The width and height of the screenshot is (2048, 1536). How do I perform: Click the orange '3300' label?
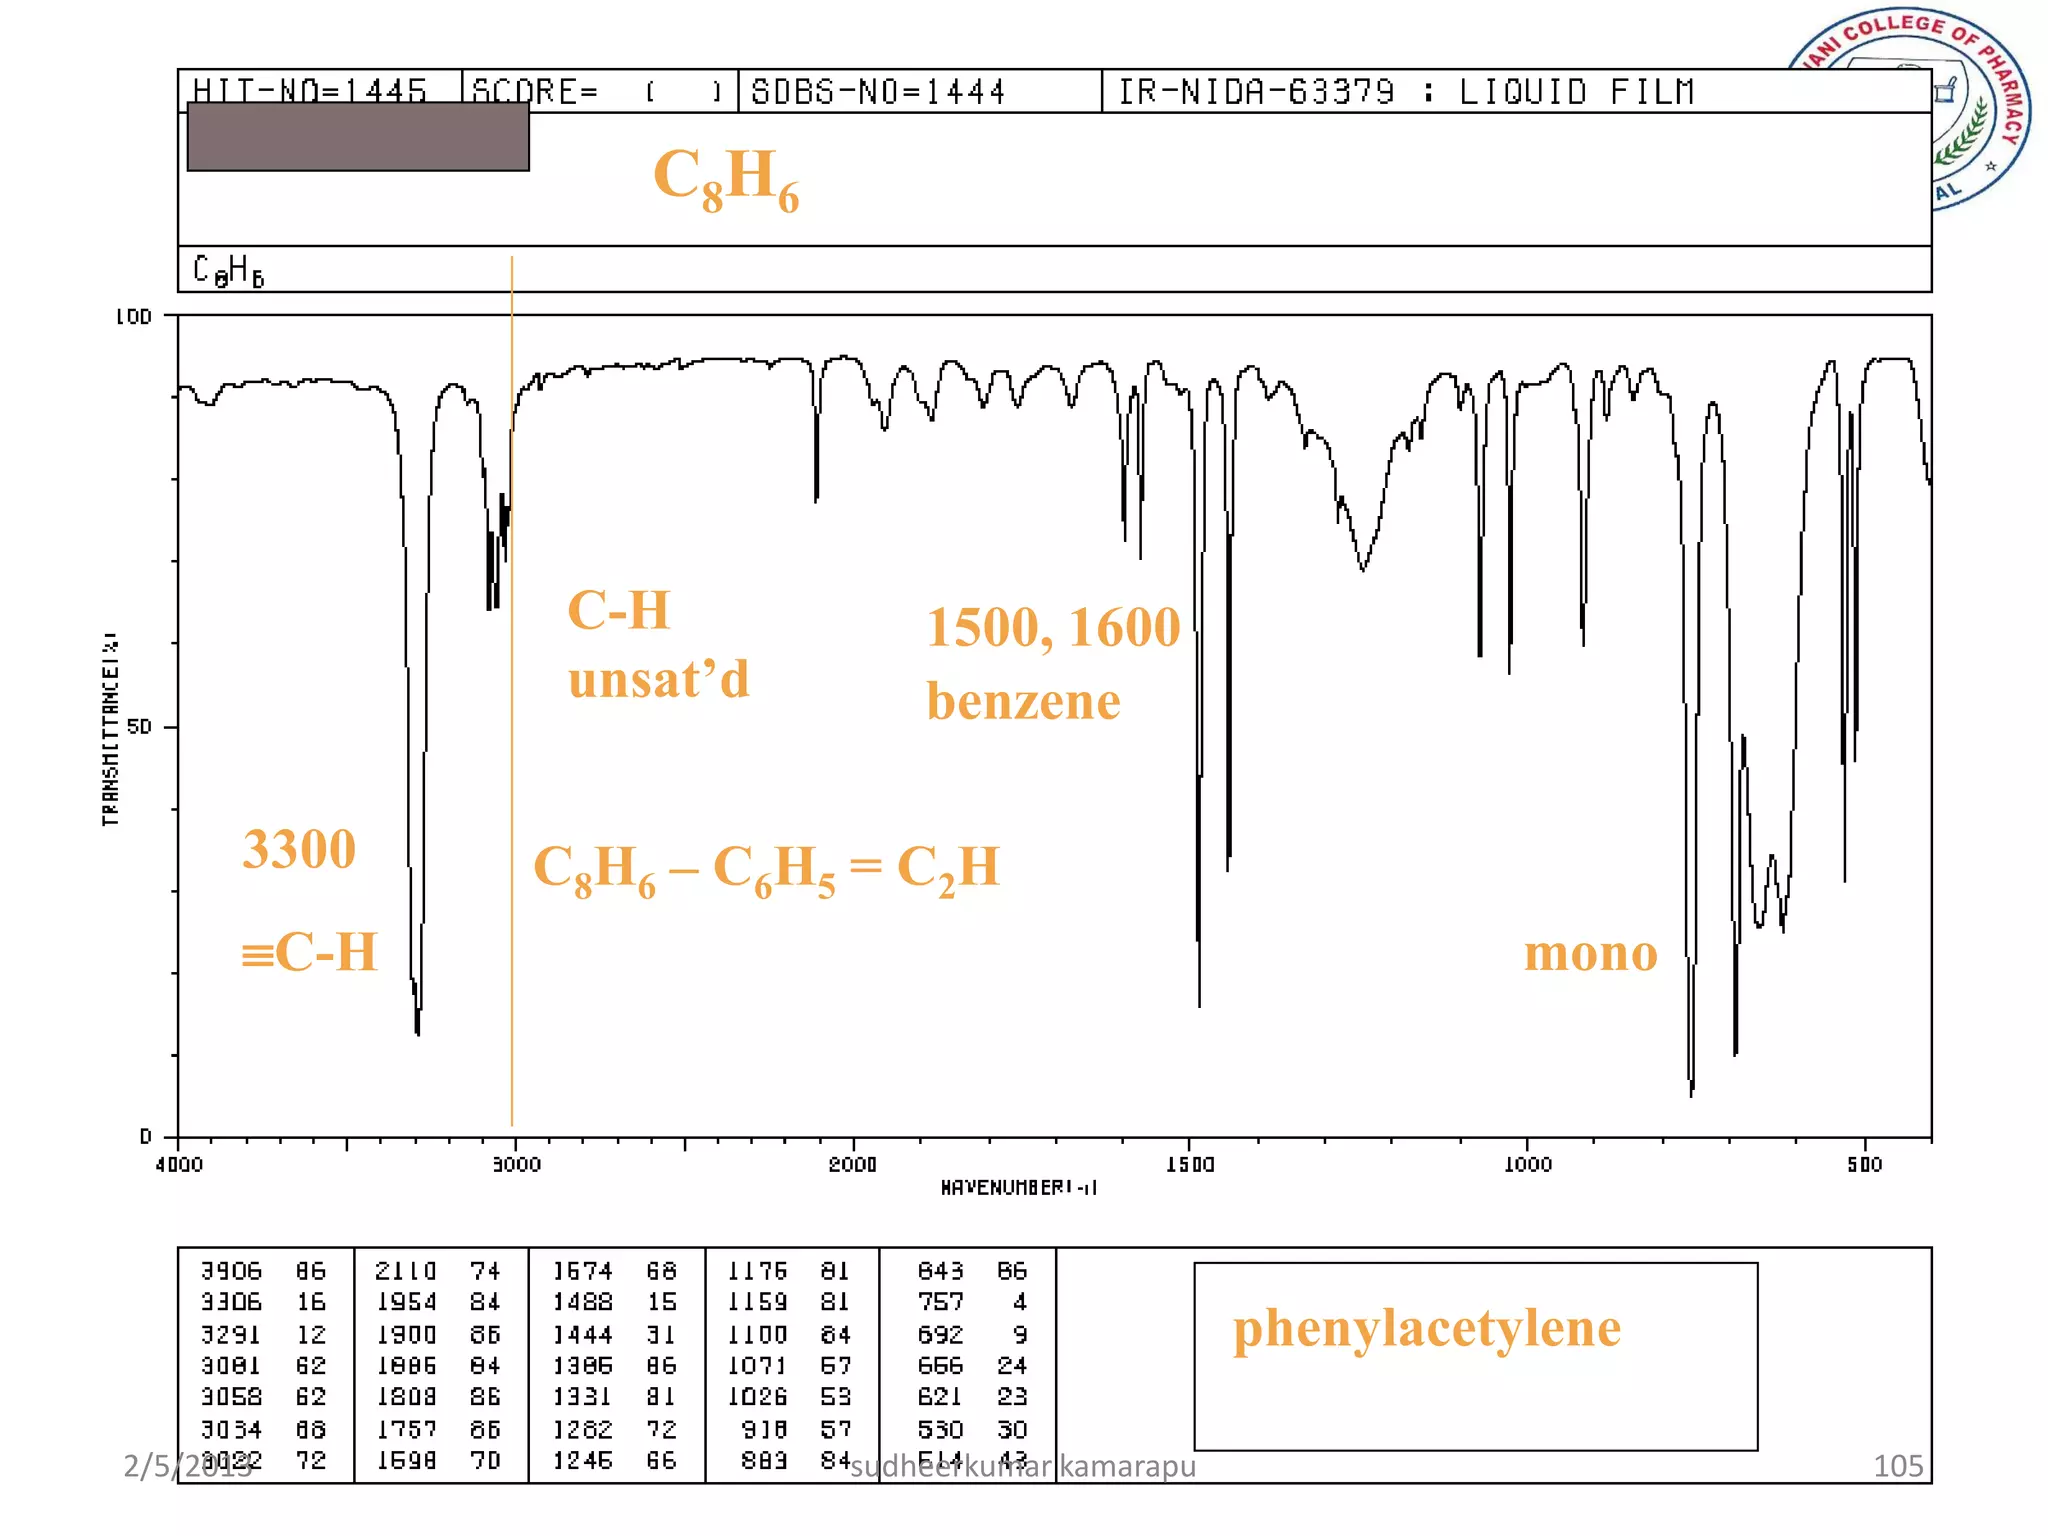click(299, 849)
